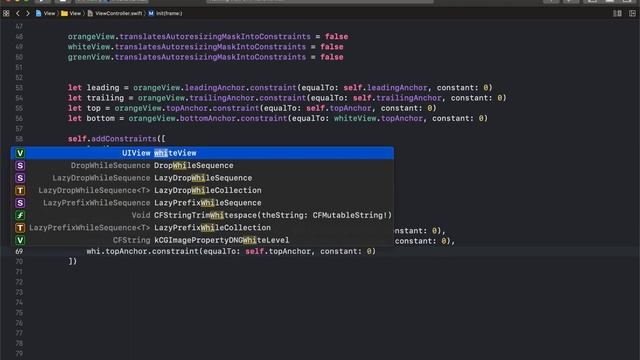Click 'self.addConstraints([' code text
The height and width of the screenshot is (360, 640).
pos(117,139)
